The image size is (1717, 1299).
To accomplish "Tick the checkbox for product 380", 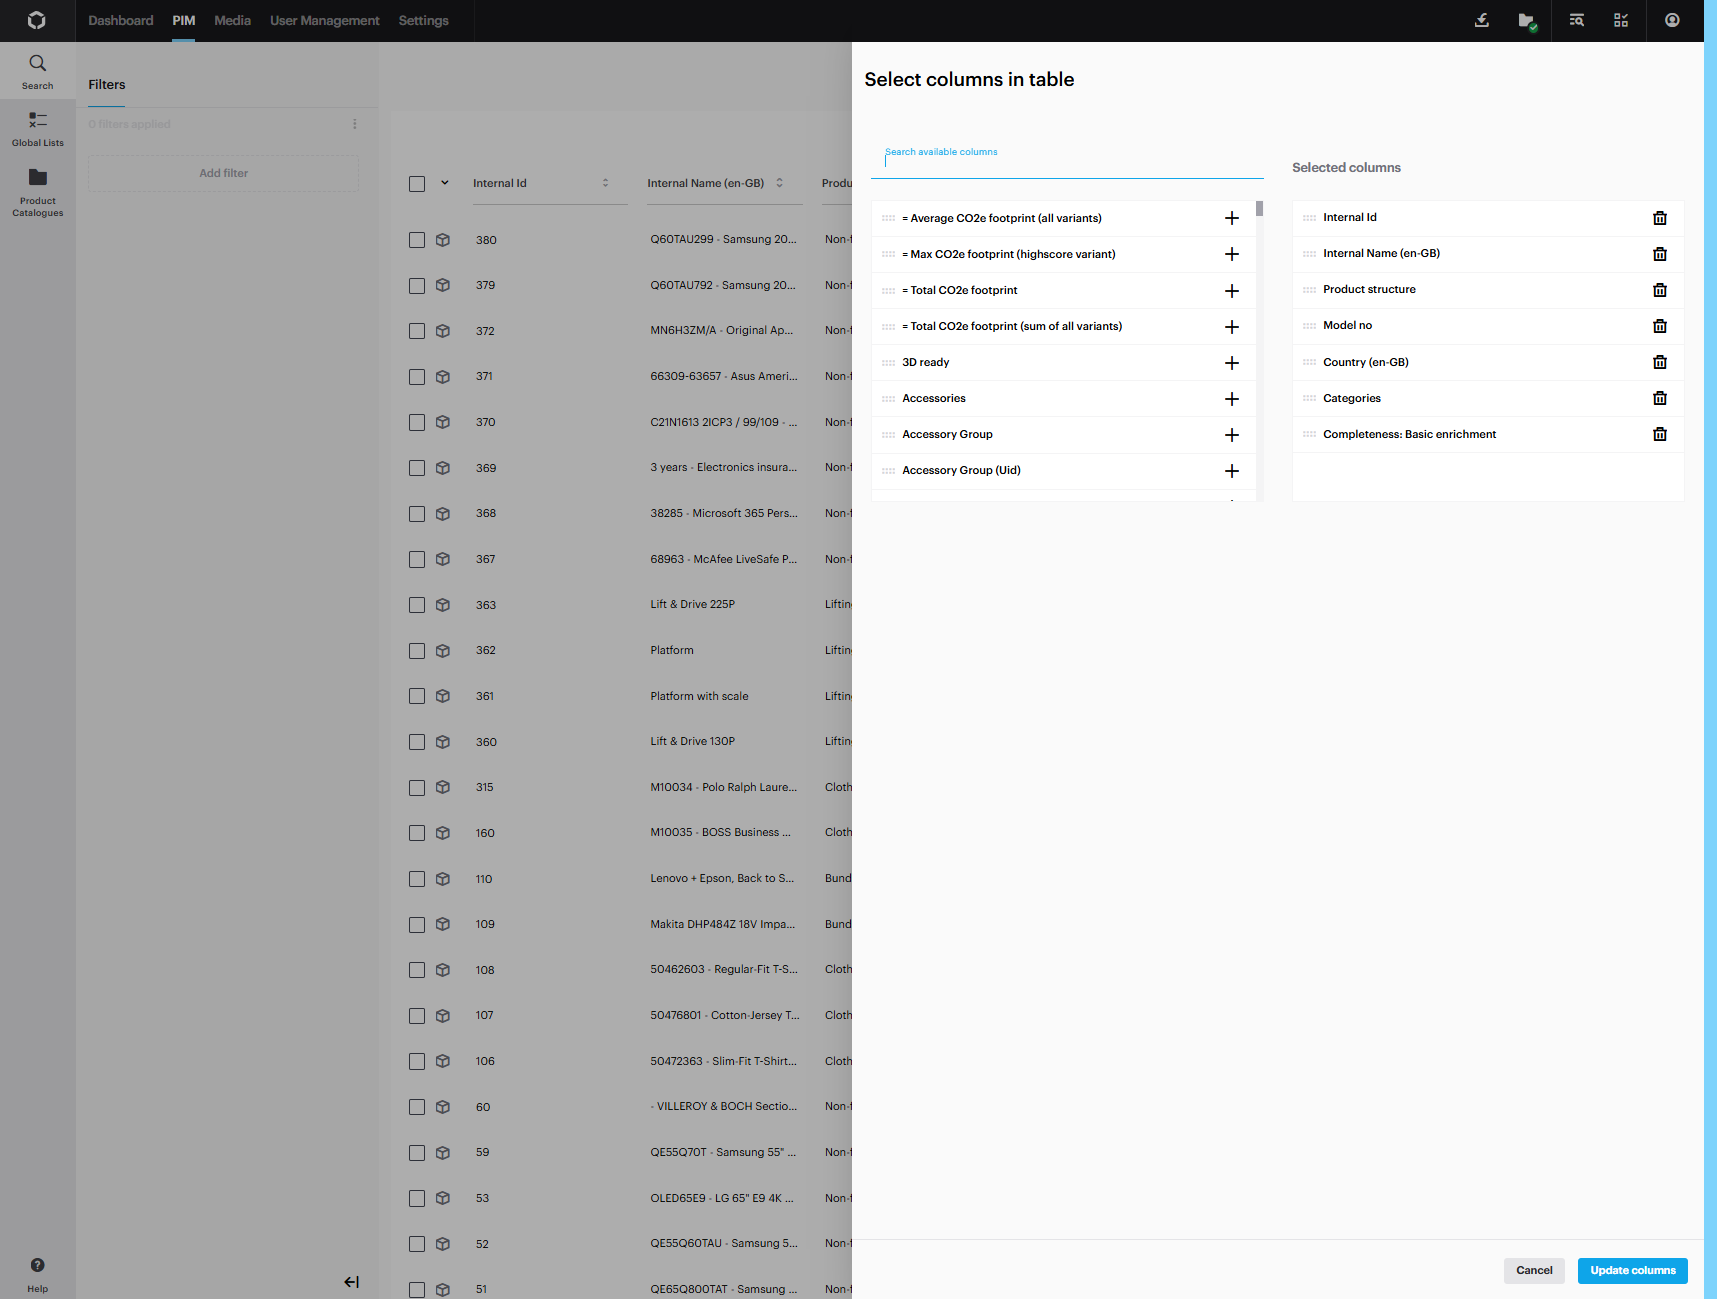I will click(x=417, y=240).
